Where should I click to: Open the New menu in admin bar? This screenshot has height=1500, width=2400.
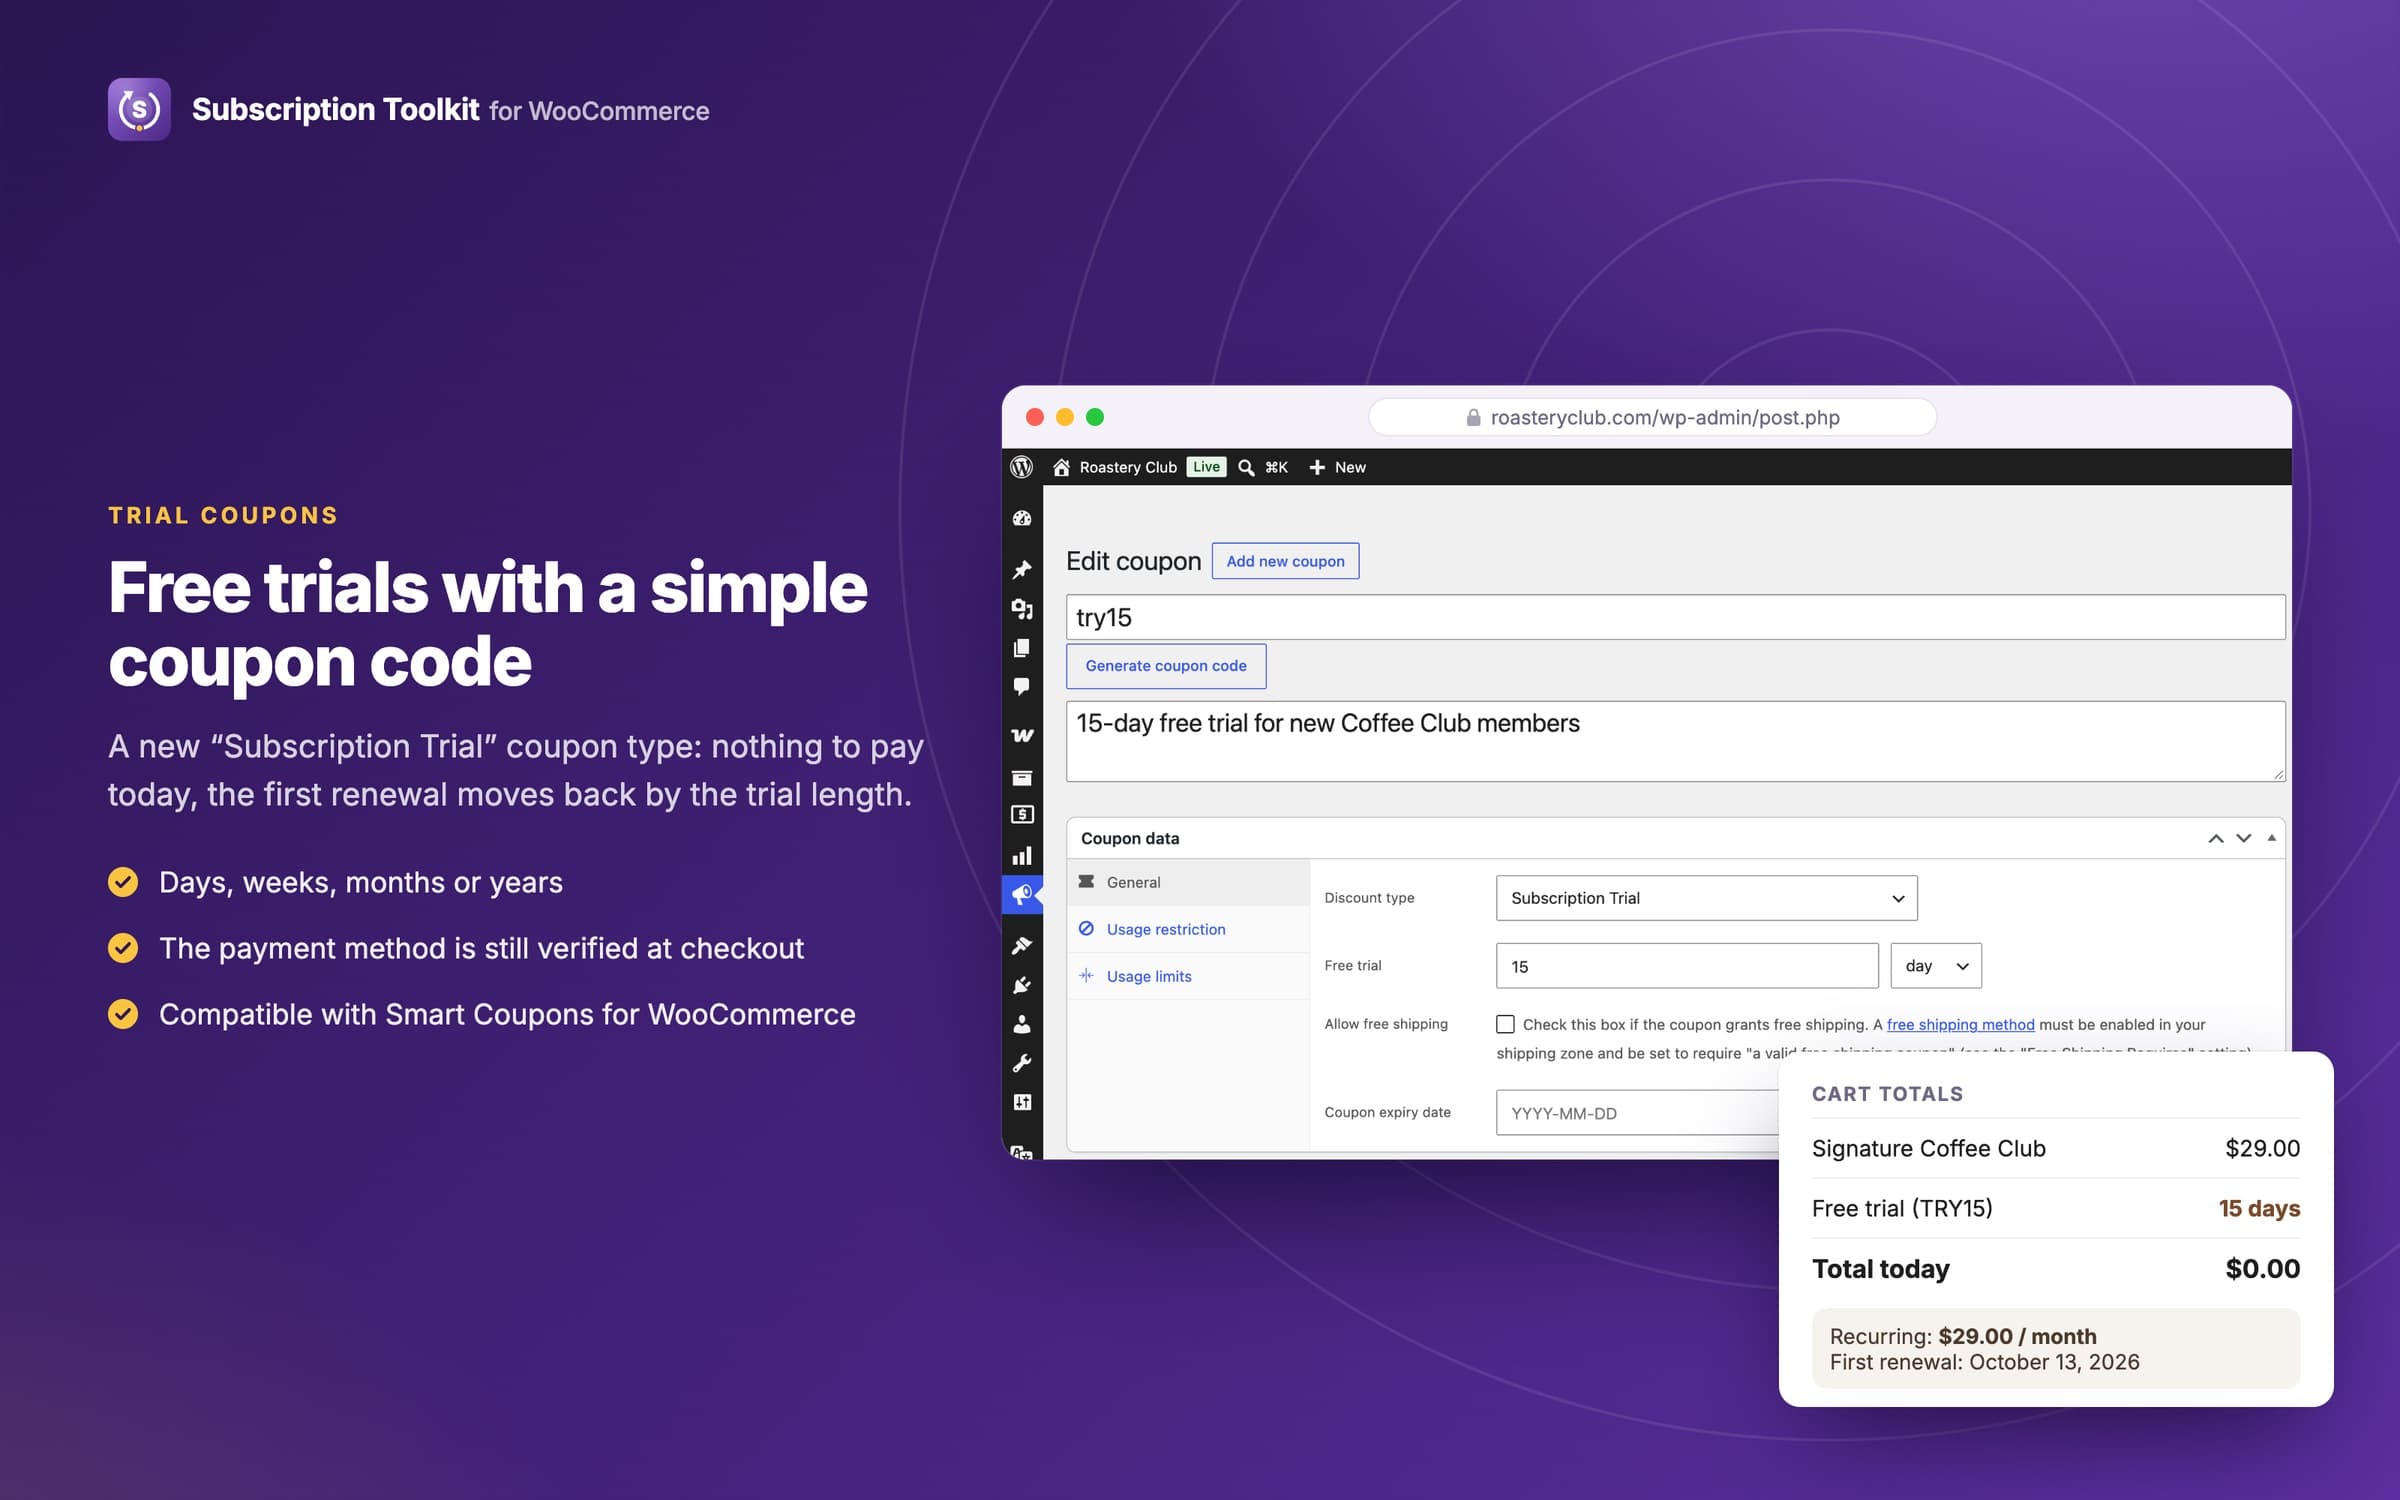(x=1337, y=467)
